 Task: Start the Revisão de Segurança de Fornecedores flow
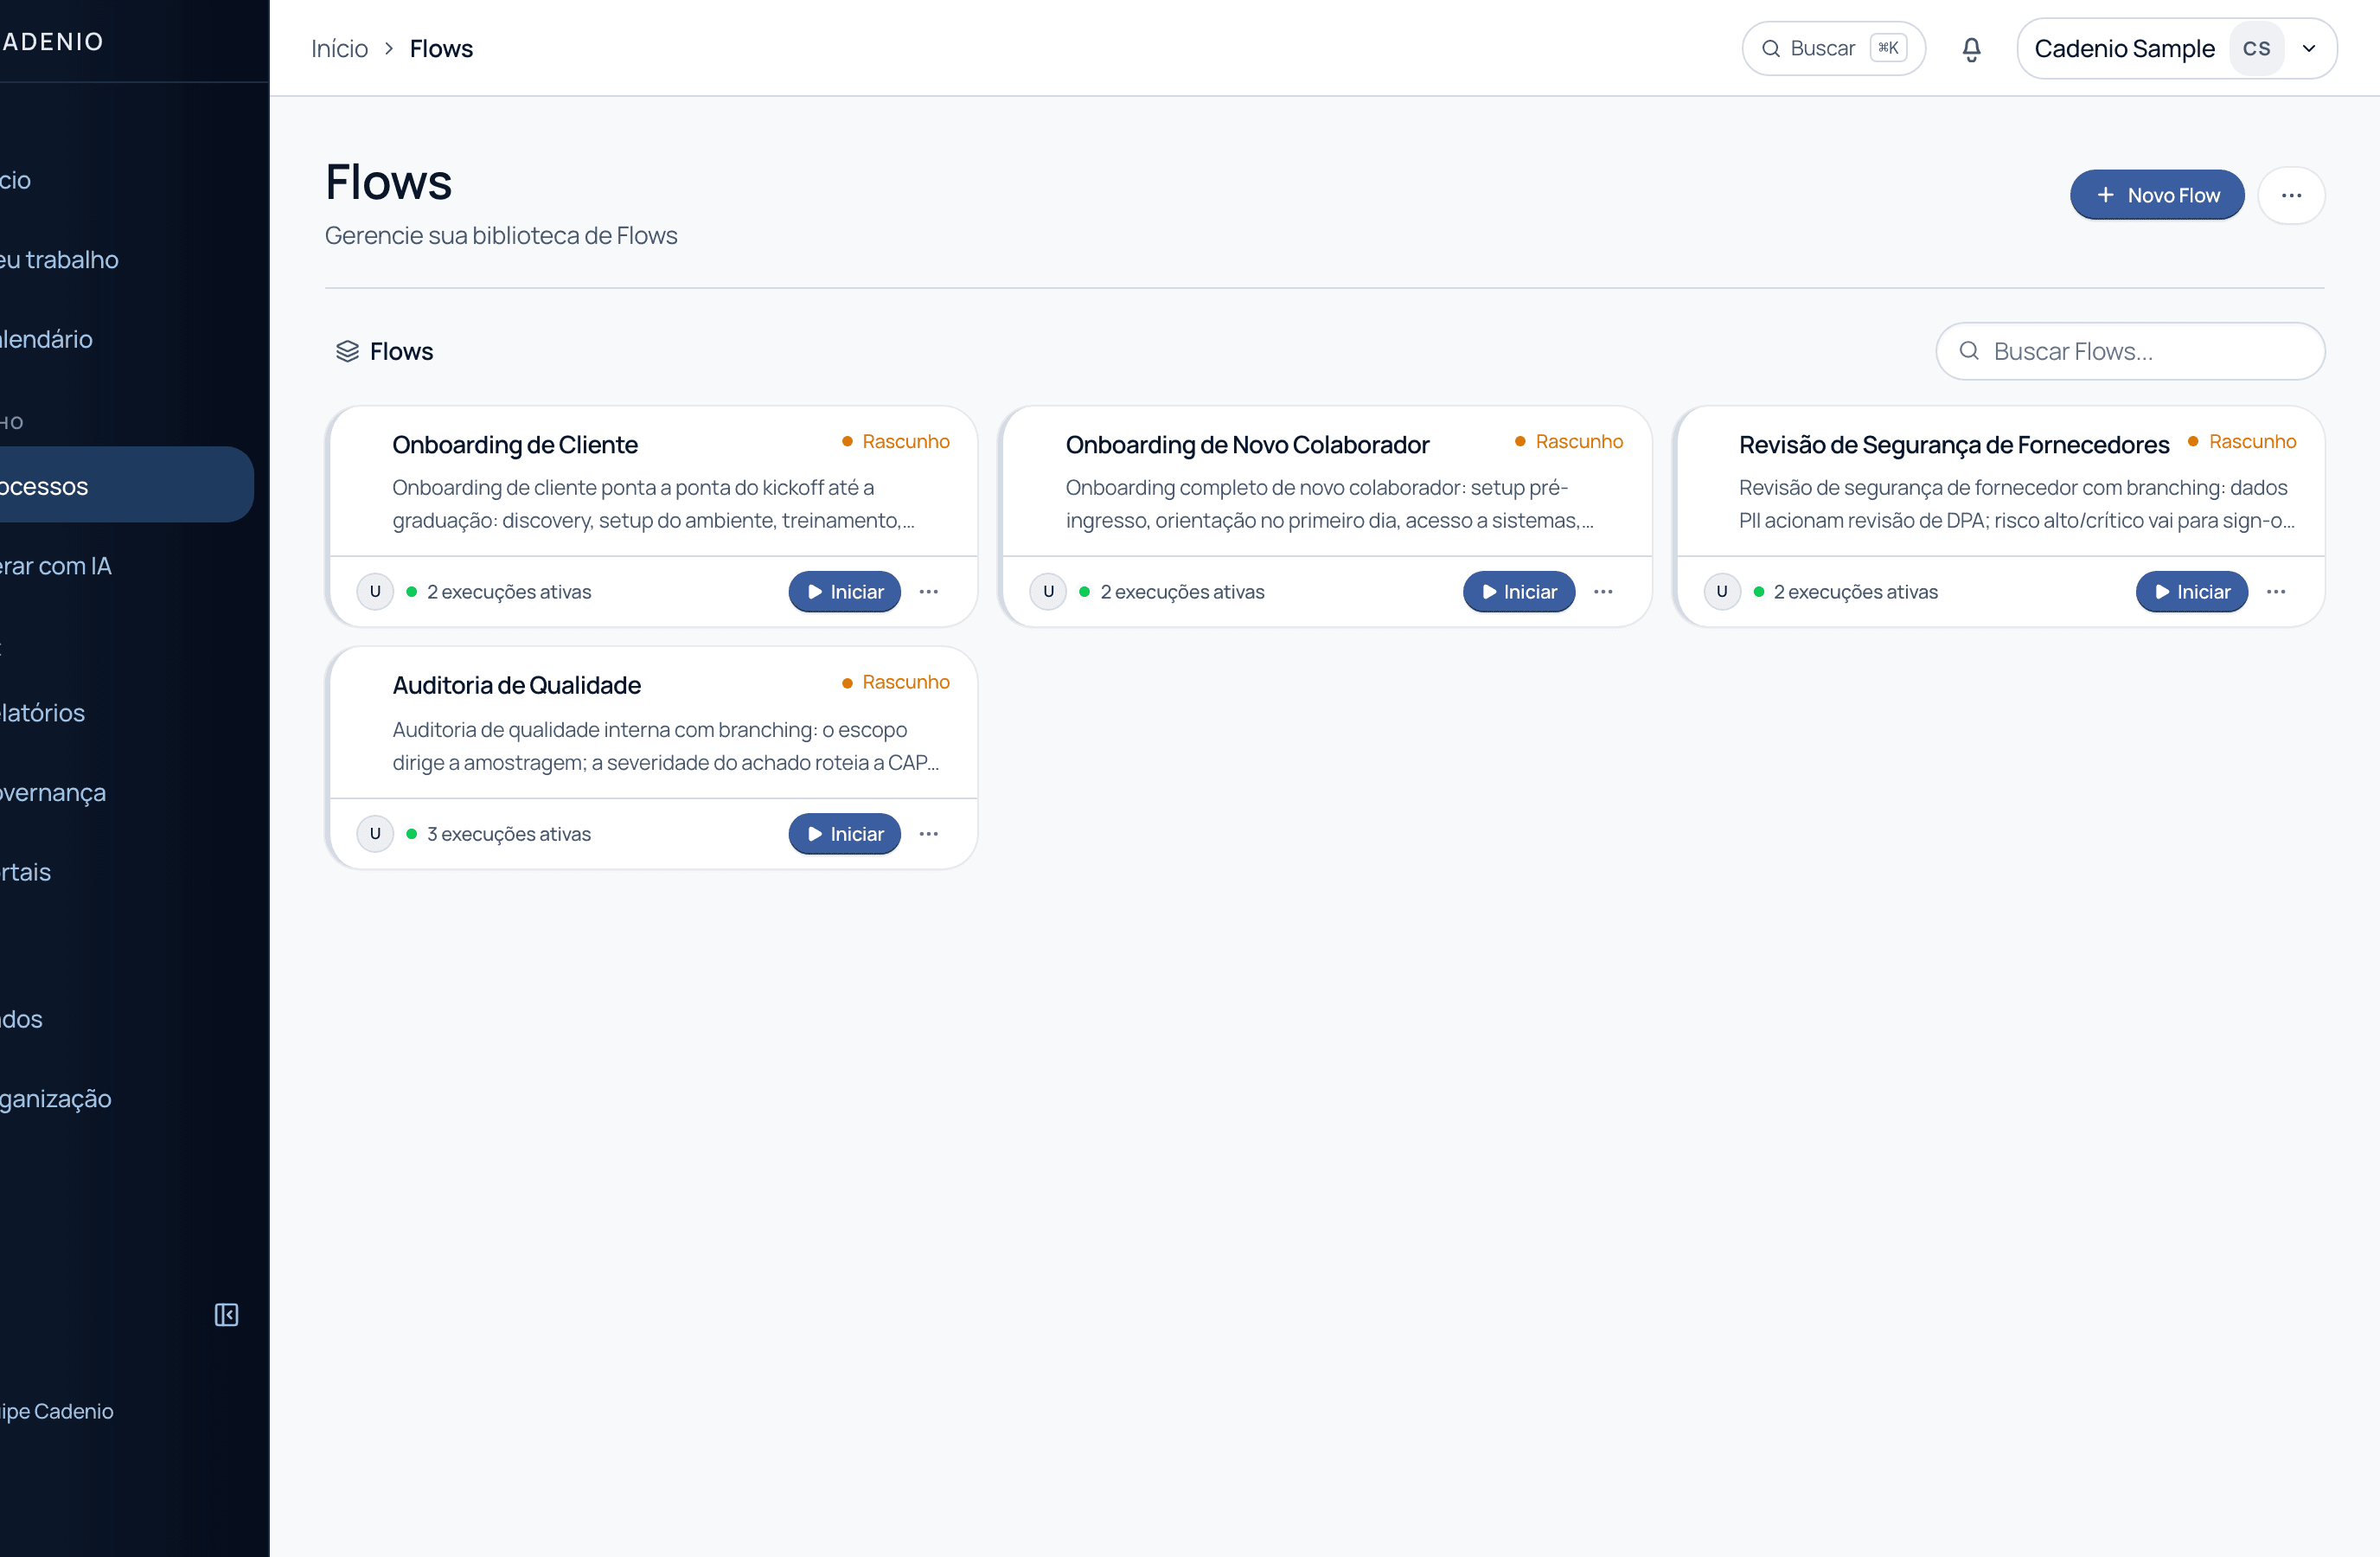click(2192, 592)
